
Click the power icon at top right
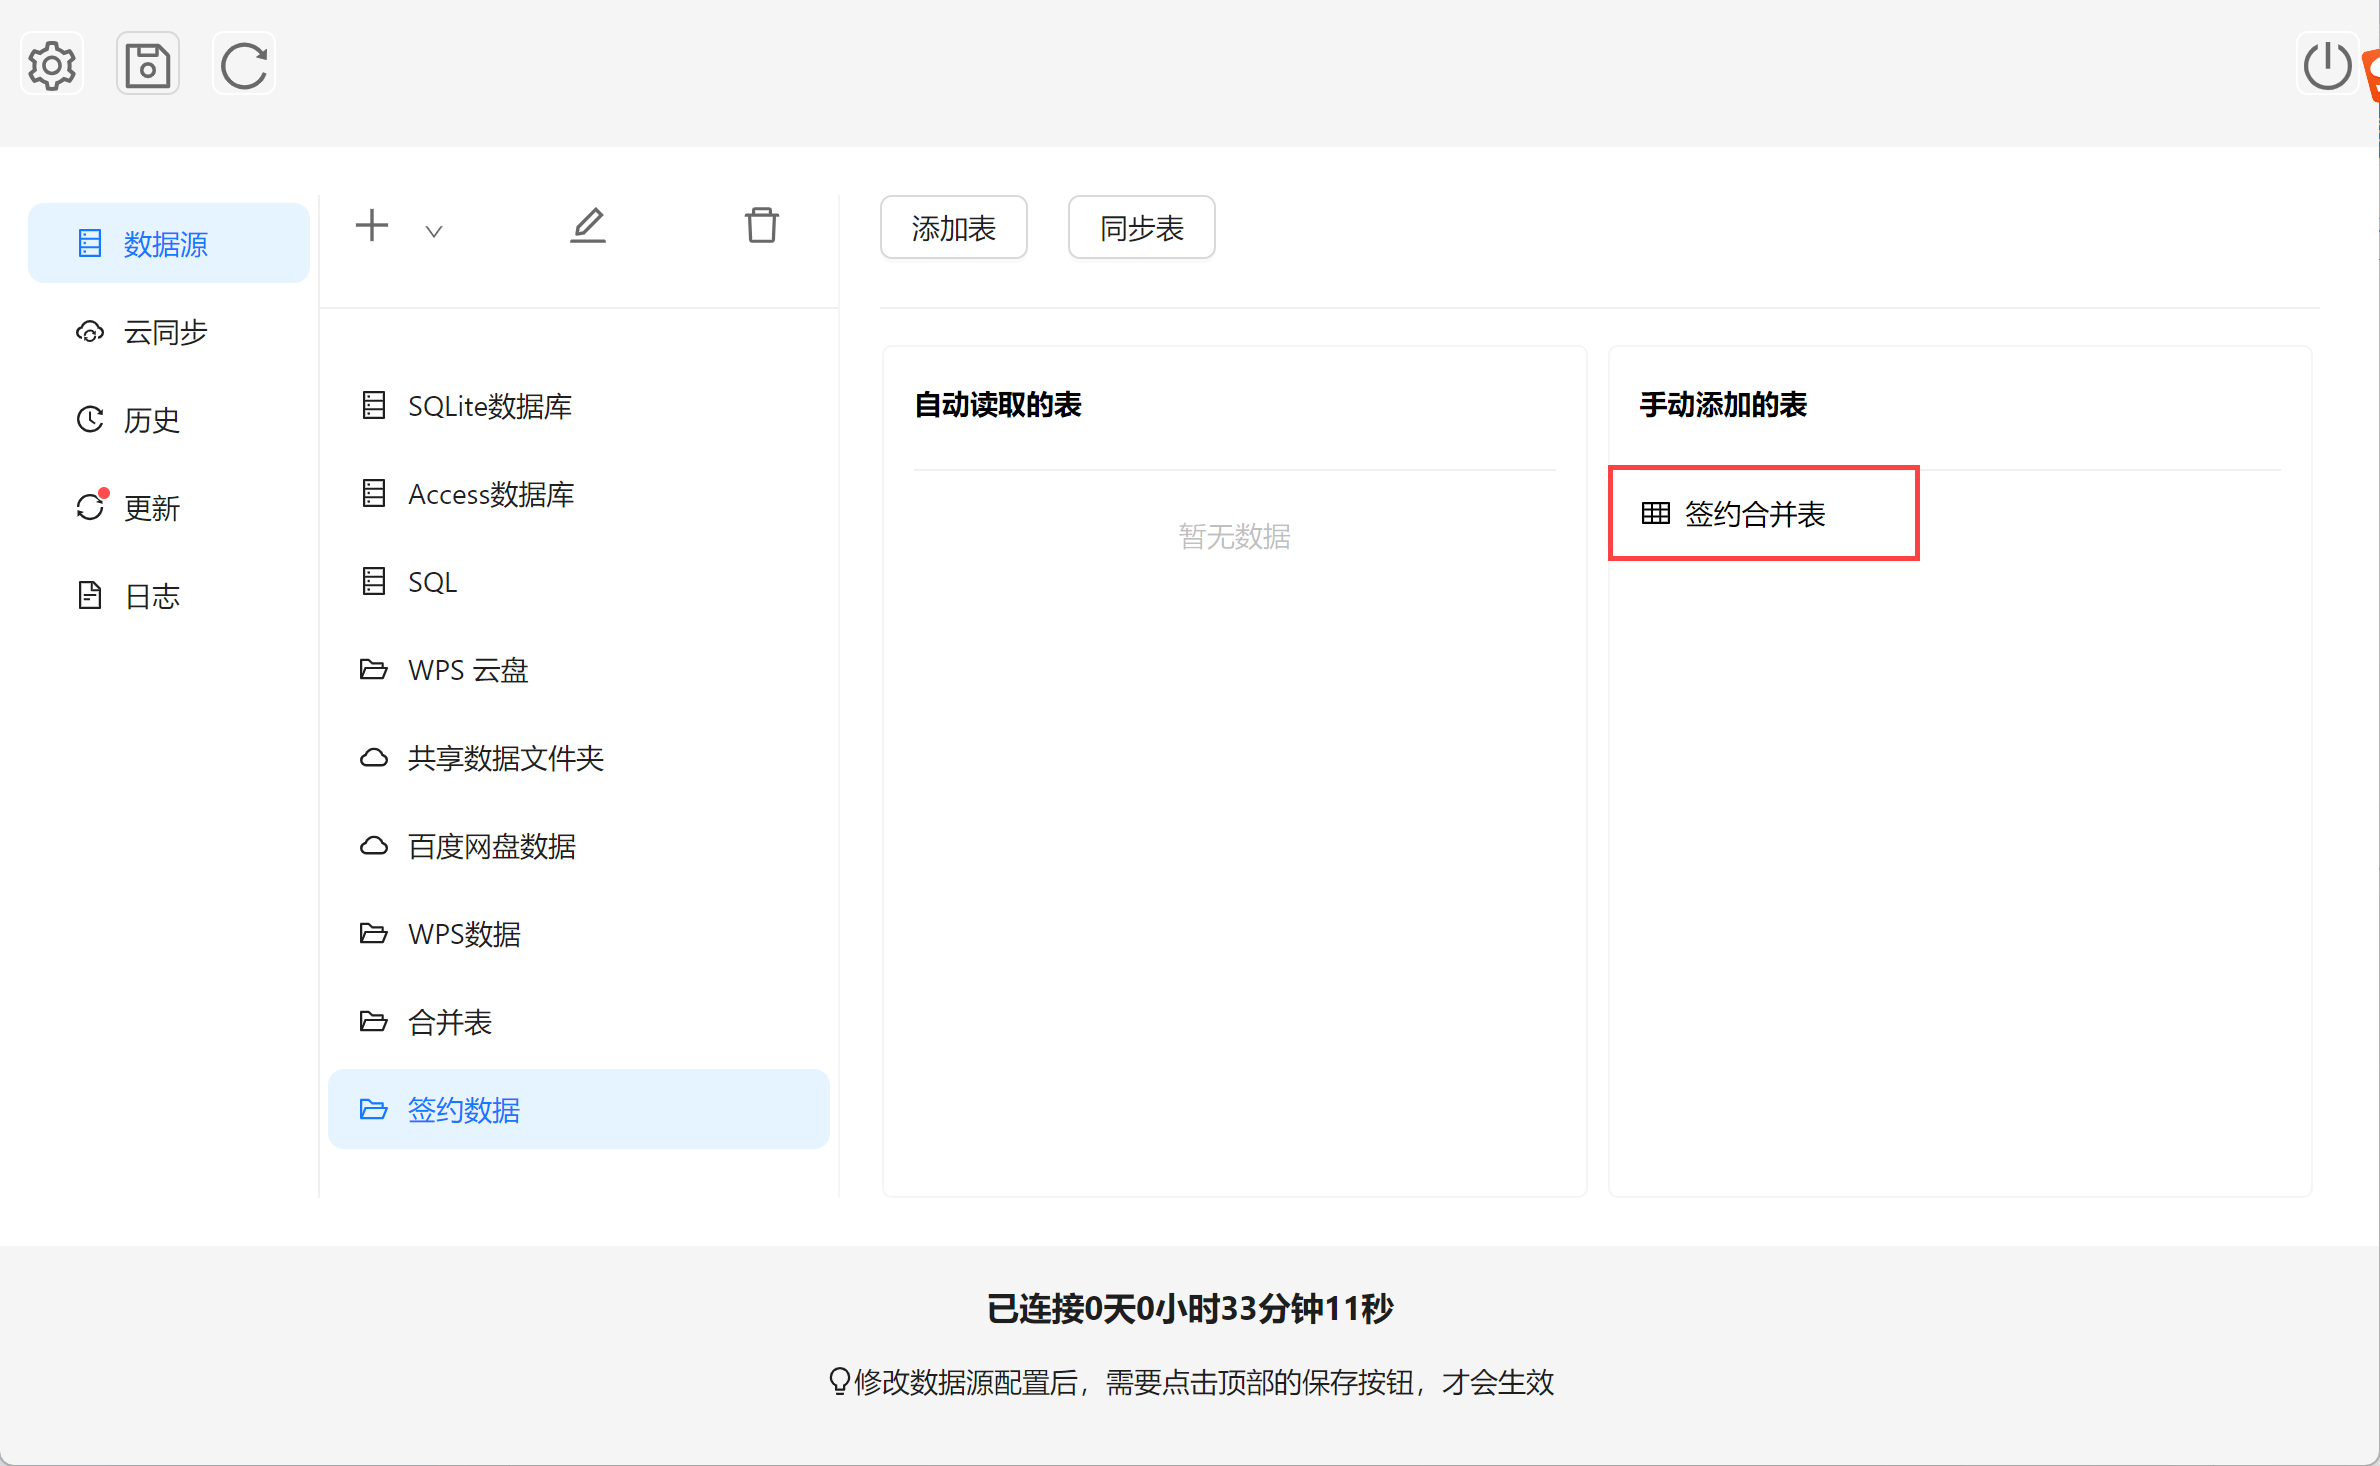2327,66
